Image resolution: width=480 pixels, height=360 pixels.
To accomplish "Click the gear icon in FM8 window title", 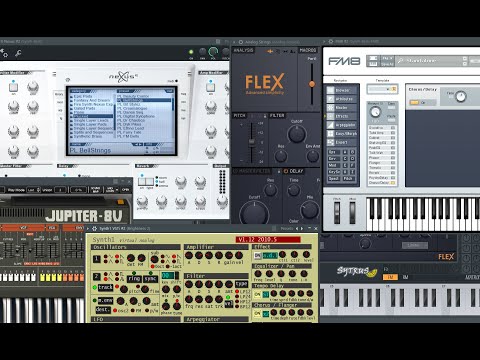I will [331, 42].
